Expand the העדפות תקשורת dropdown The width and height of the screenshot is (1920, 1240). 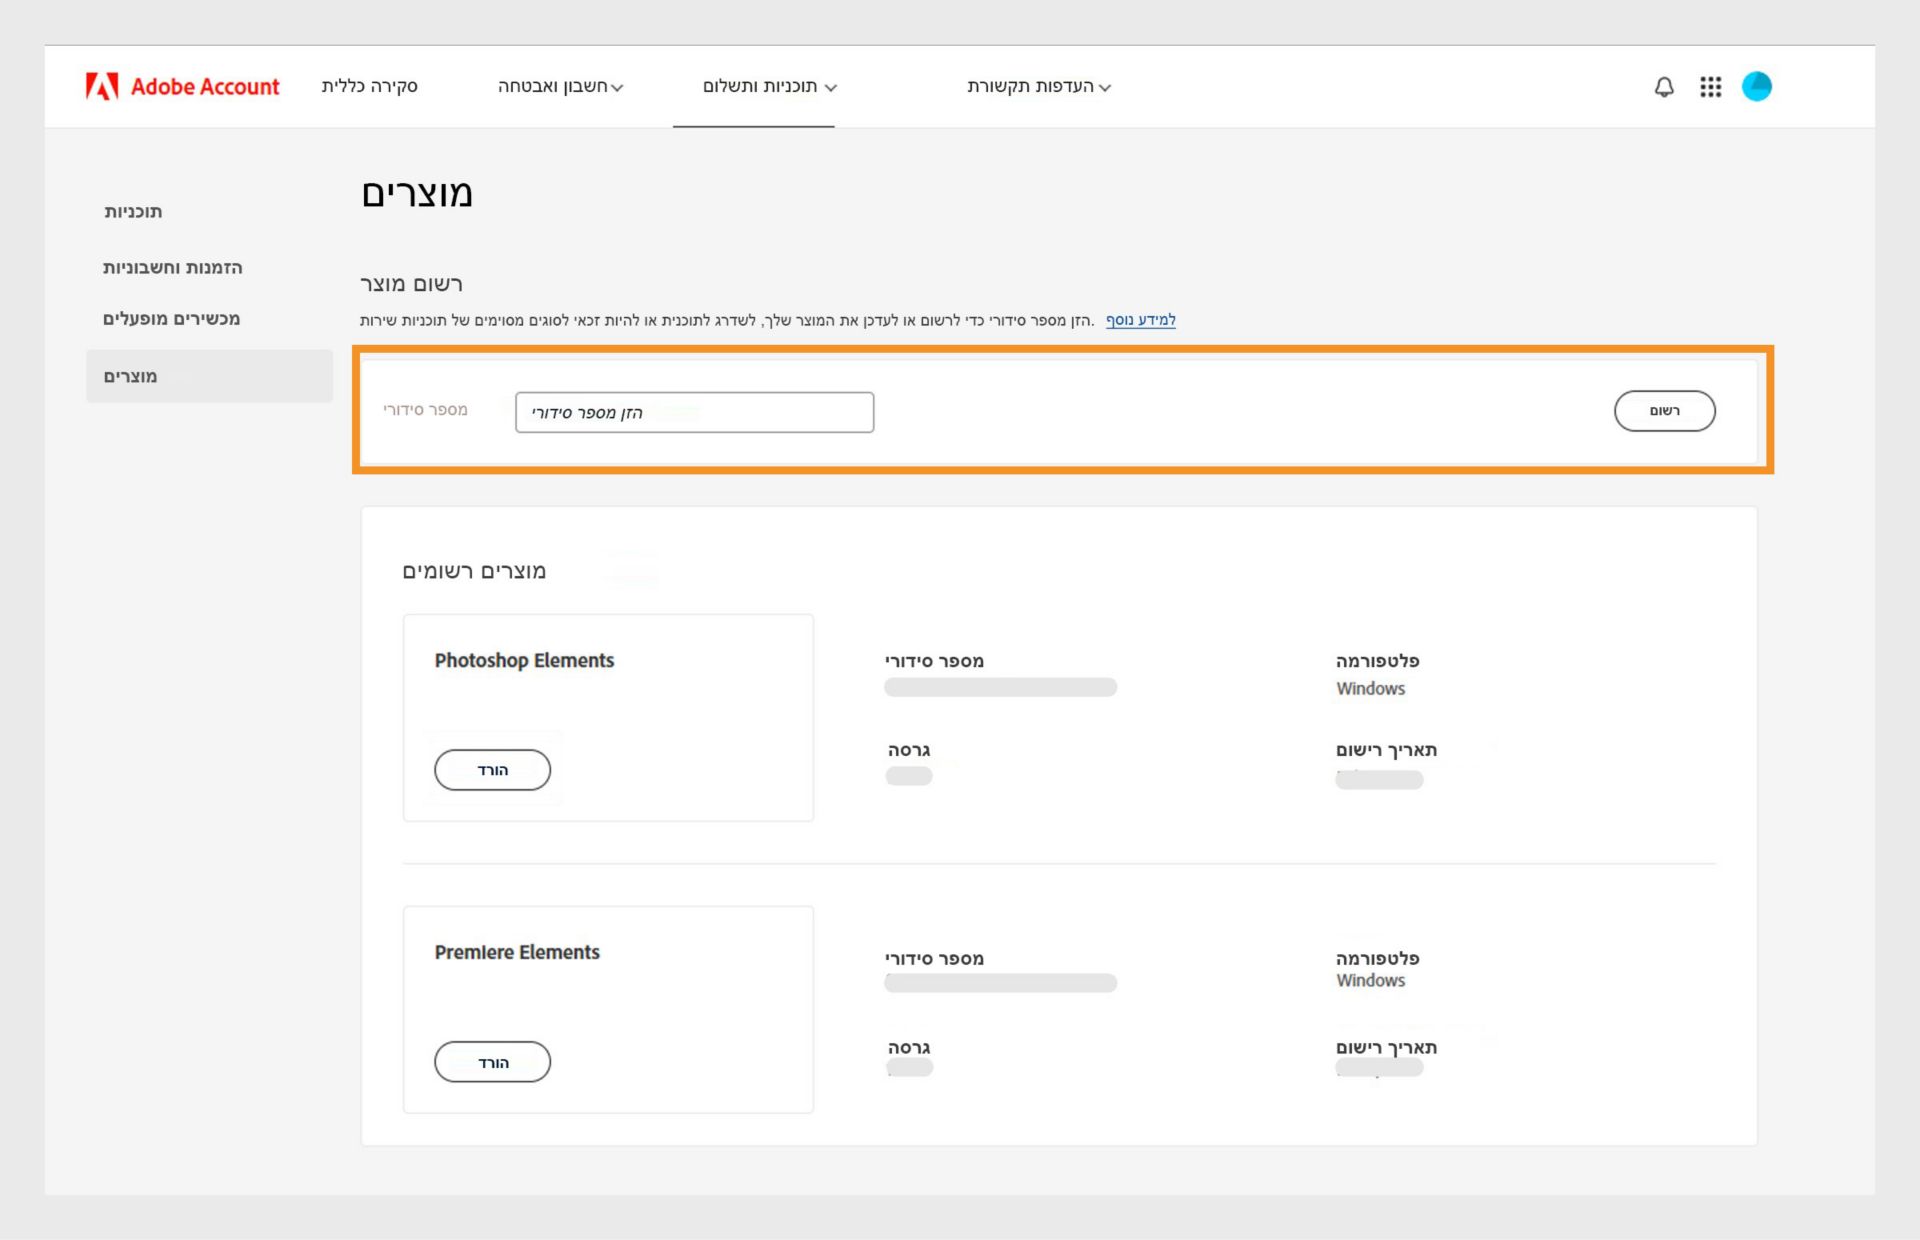coord(1037,86)
